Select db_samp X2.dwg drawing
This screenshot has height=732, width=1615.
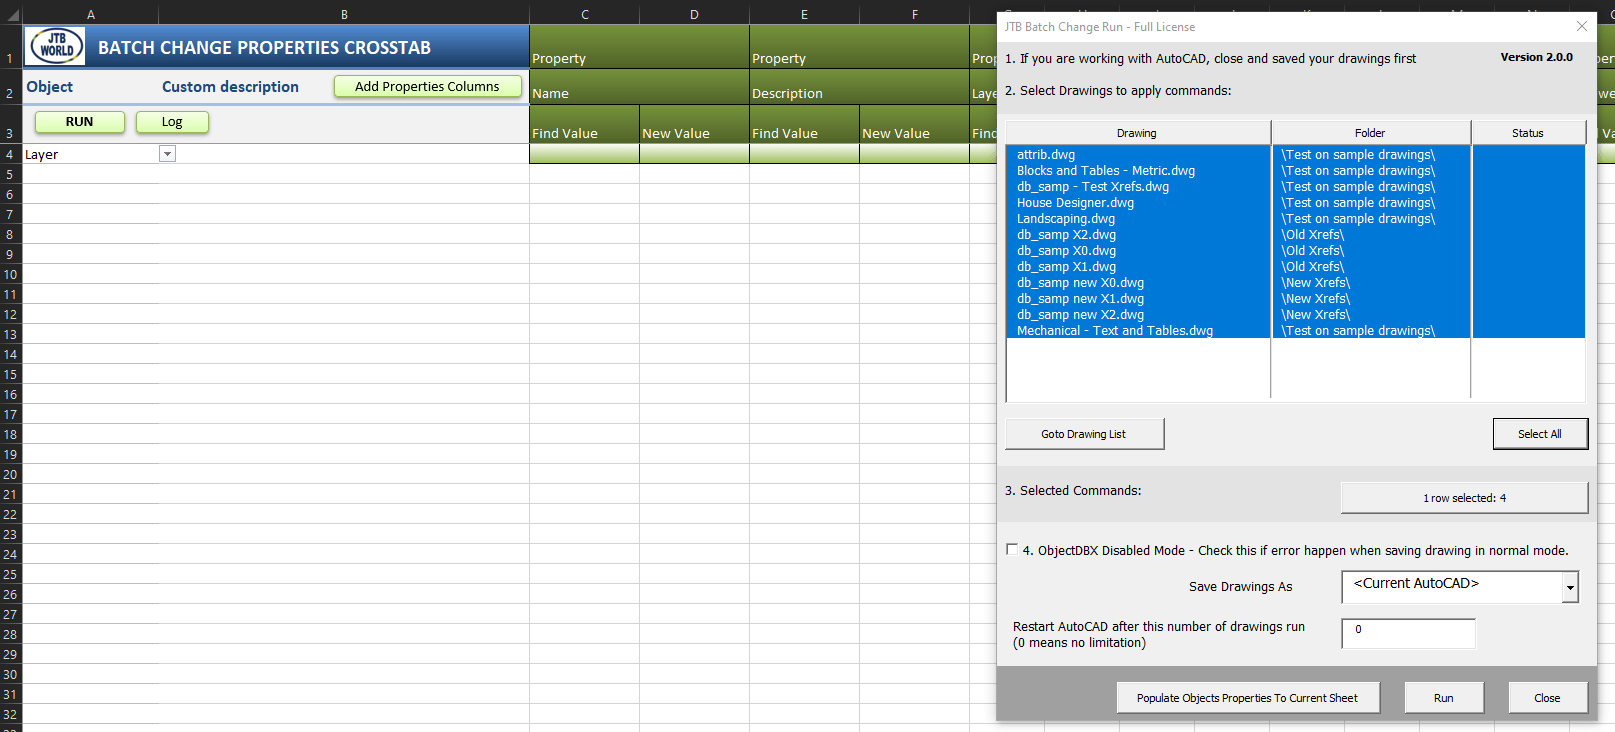(x=1067, y=235)
